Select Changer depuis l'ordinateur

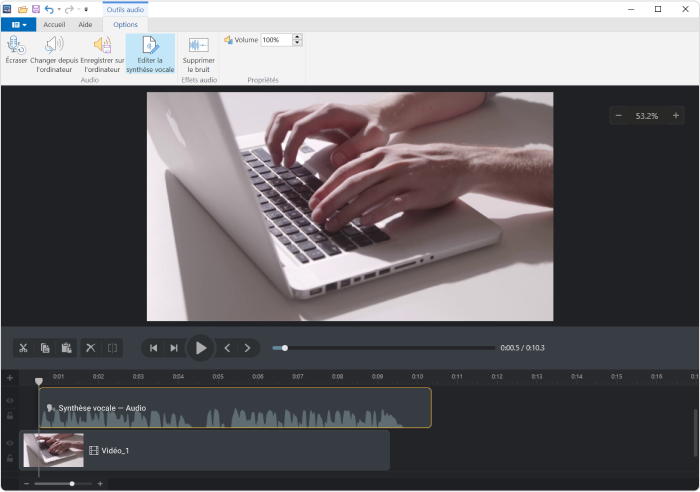[x=54, y=54]
